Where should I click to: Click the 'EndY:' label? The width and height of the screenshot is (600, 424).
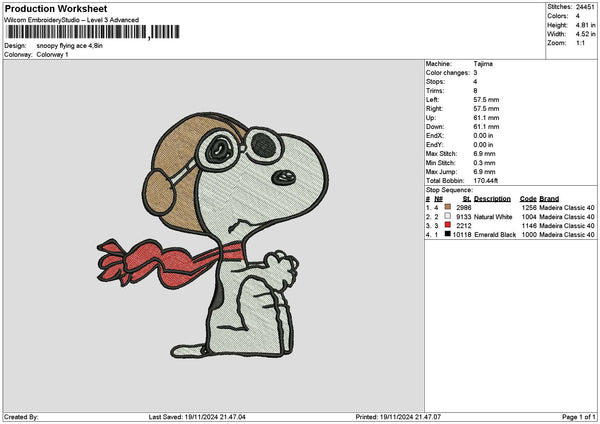[x=435, y=145]
